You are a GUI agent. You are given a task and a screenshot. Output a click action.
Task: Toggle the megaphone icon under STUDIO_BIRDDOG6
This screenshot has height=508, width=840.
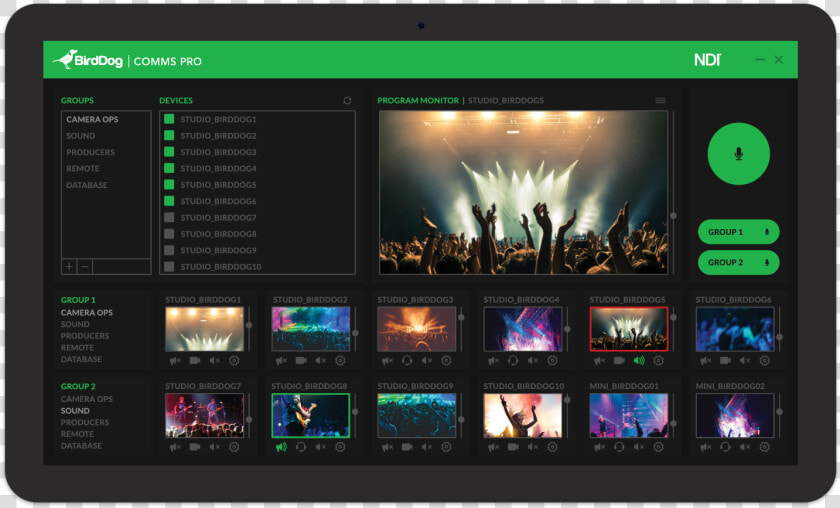(706, 361)
